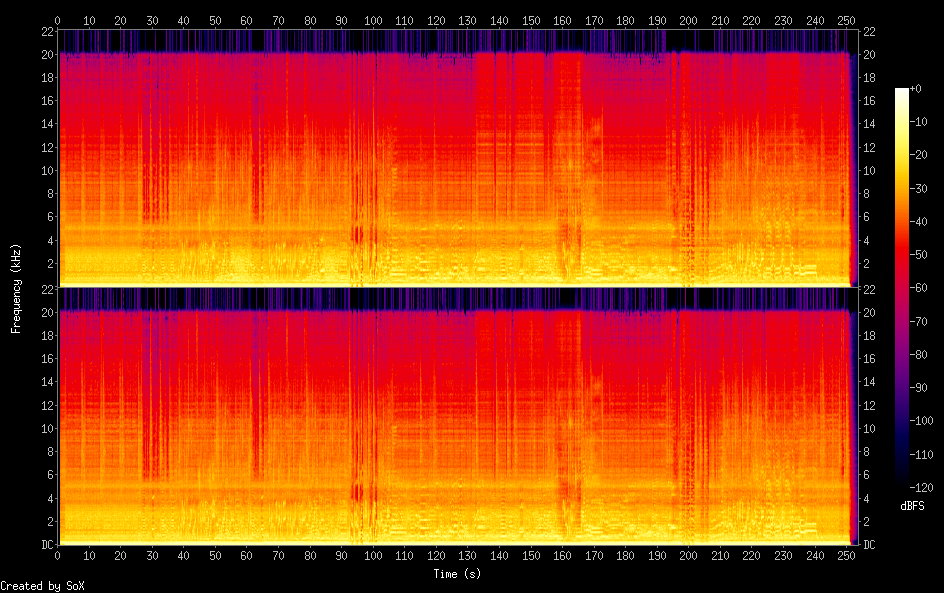Viewport: 944px width, 593px height.
Task: Select the 130 tick on the bottom time axis
Action: tap(468, 555)
